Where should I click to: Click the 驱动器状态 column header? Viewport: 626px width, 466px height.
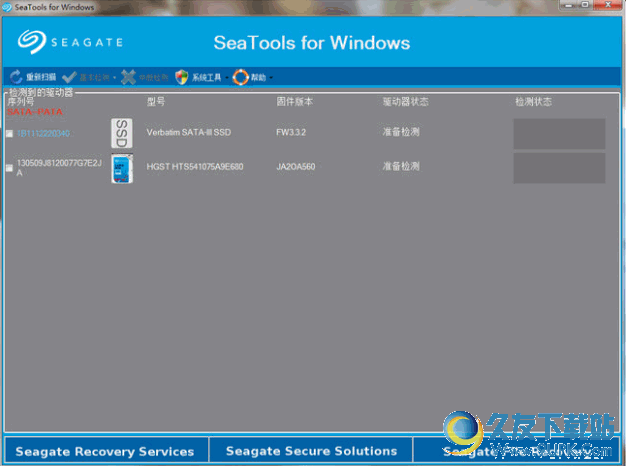[x=405, y=102]
